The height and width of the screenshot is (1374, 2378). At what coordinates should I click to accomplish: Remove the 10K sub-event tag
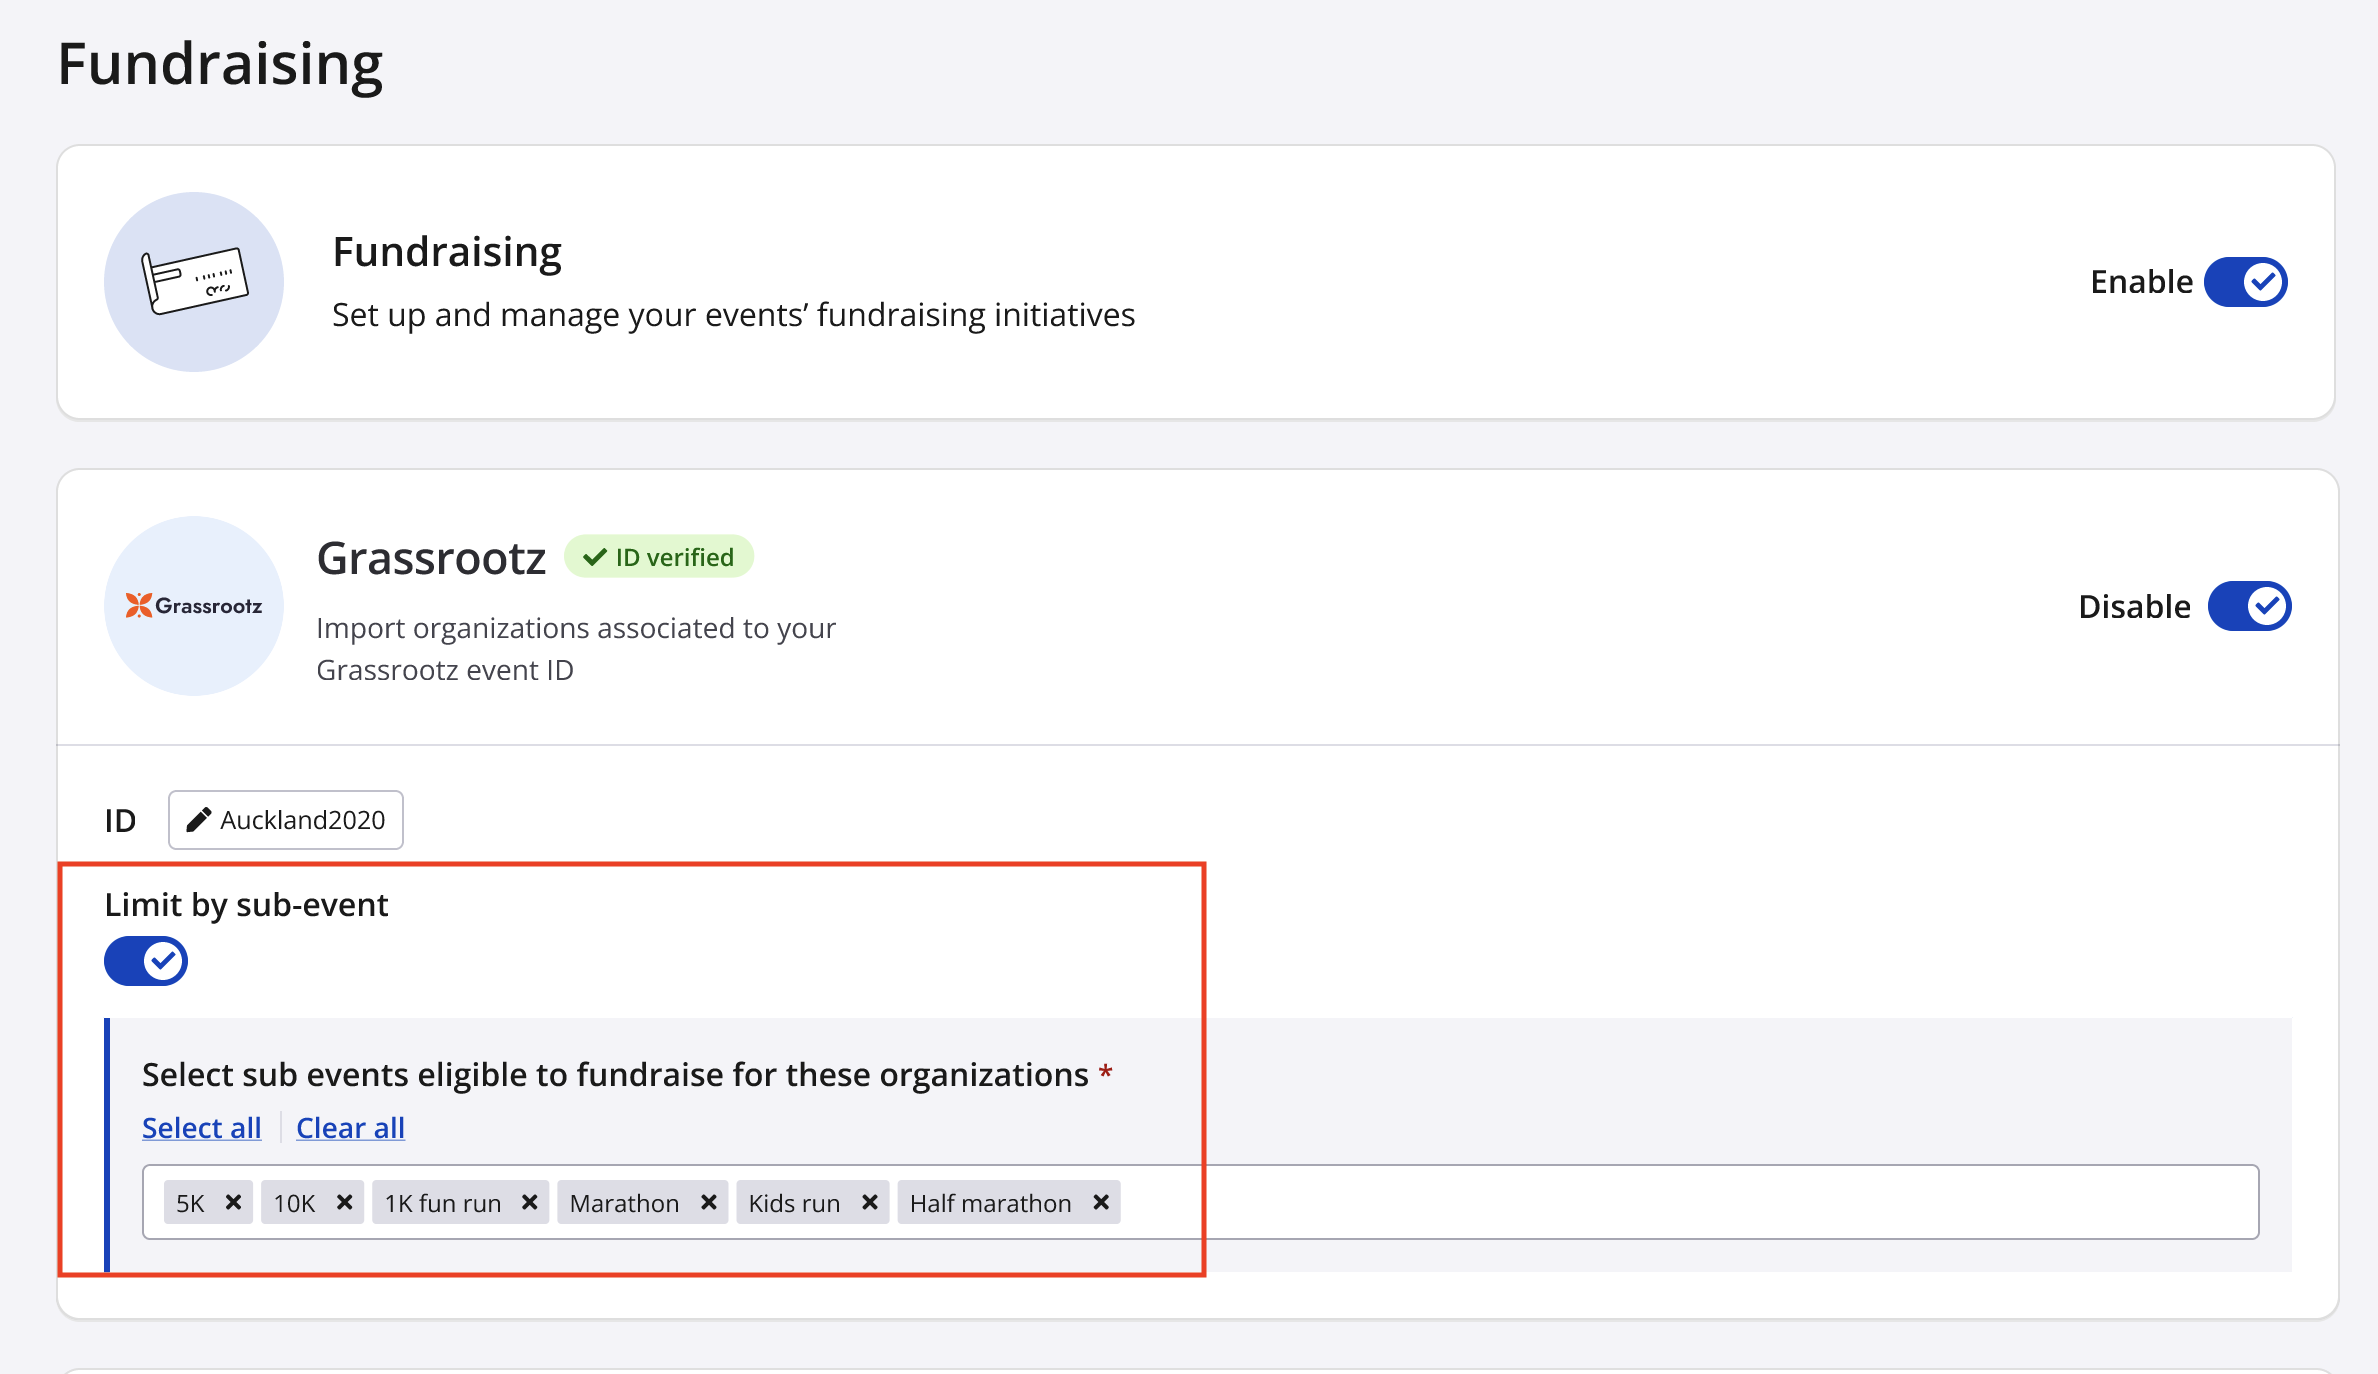[x=344, y=1202]
